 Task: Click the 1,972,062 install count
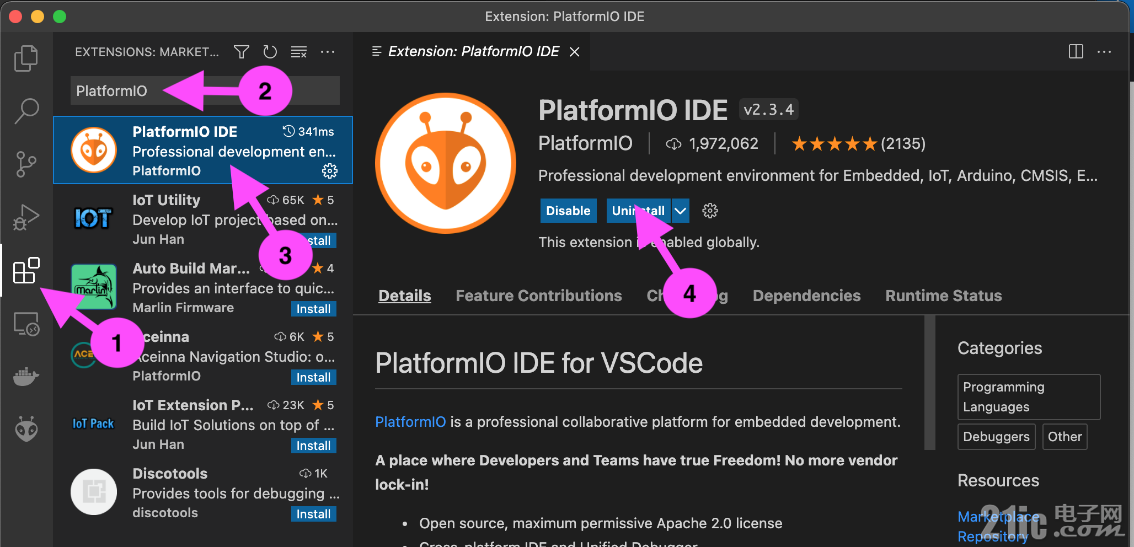712,143
